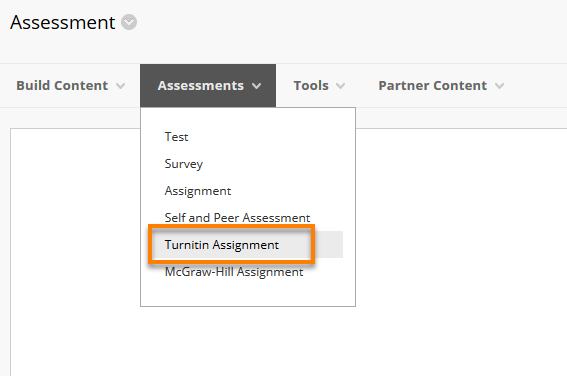Expand the Partner Content dropdown arrow
This screenshot has height=376, width=567.
499,86
